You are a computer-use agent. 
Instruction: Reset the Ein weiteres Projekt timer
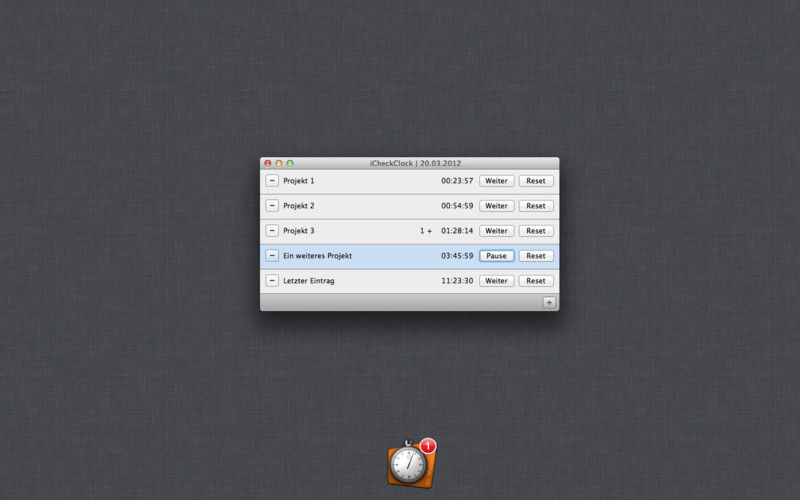coord(536,256)
